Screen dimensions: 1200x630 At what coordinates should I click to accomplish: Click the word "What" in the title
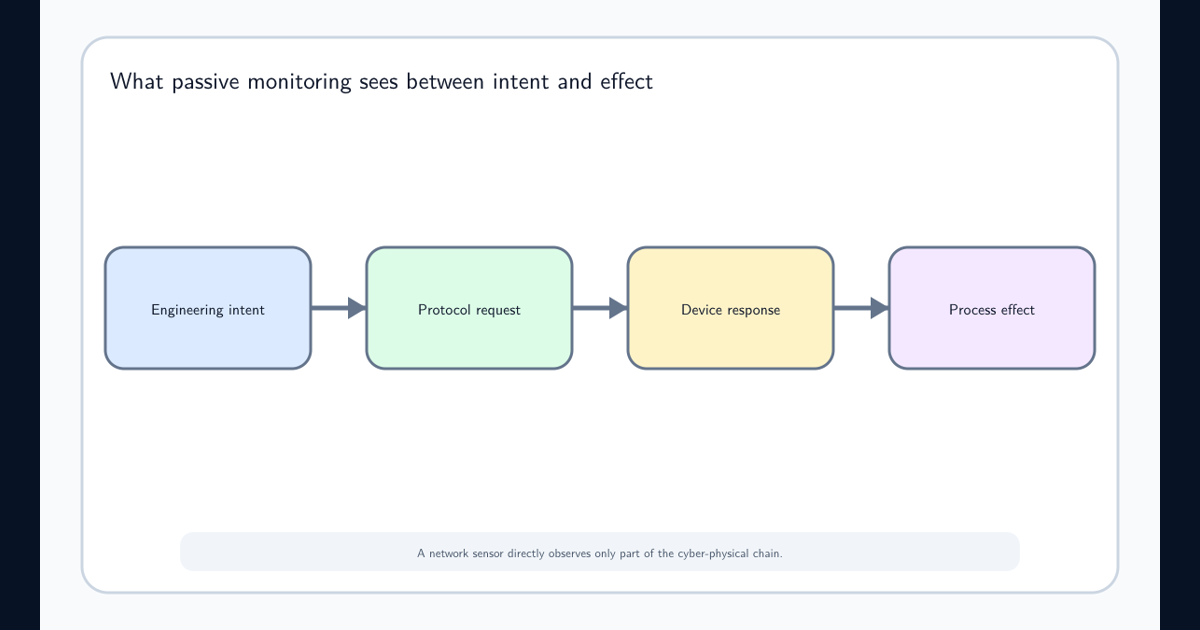point(138,81)
